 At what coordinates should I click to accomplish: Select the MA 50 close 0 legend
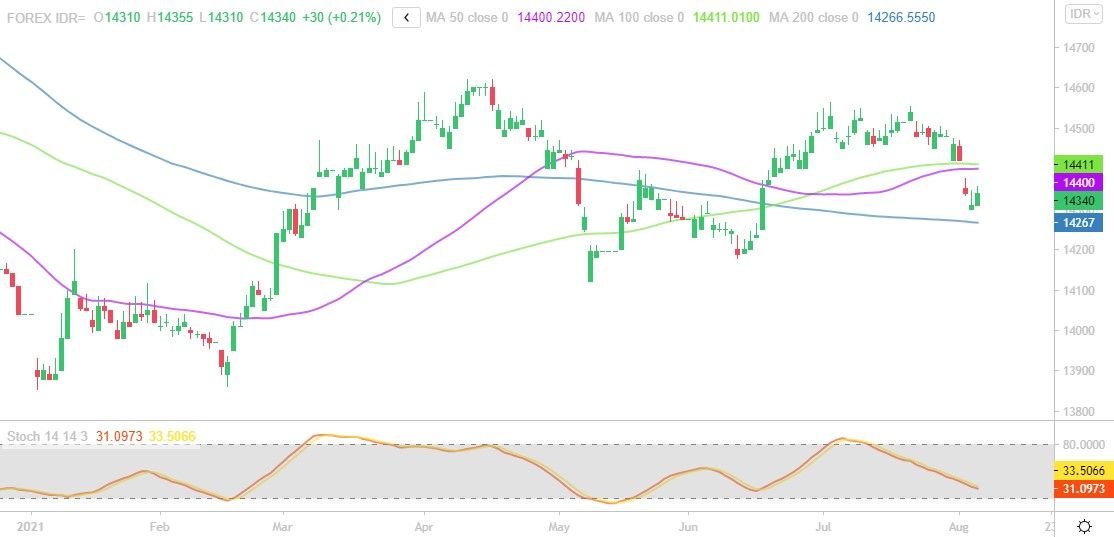click(467, 17)
